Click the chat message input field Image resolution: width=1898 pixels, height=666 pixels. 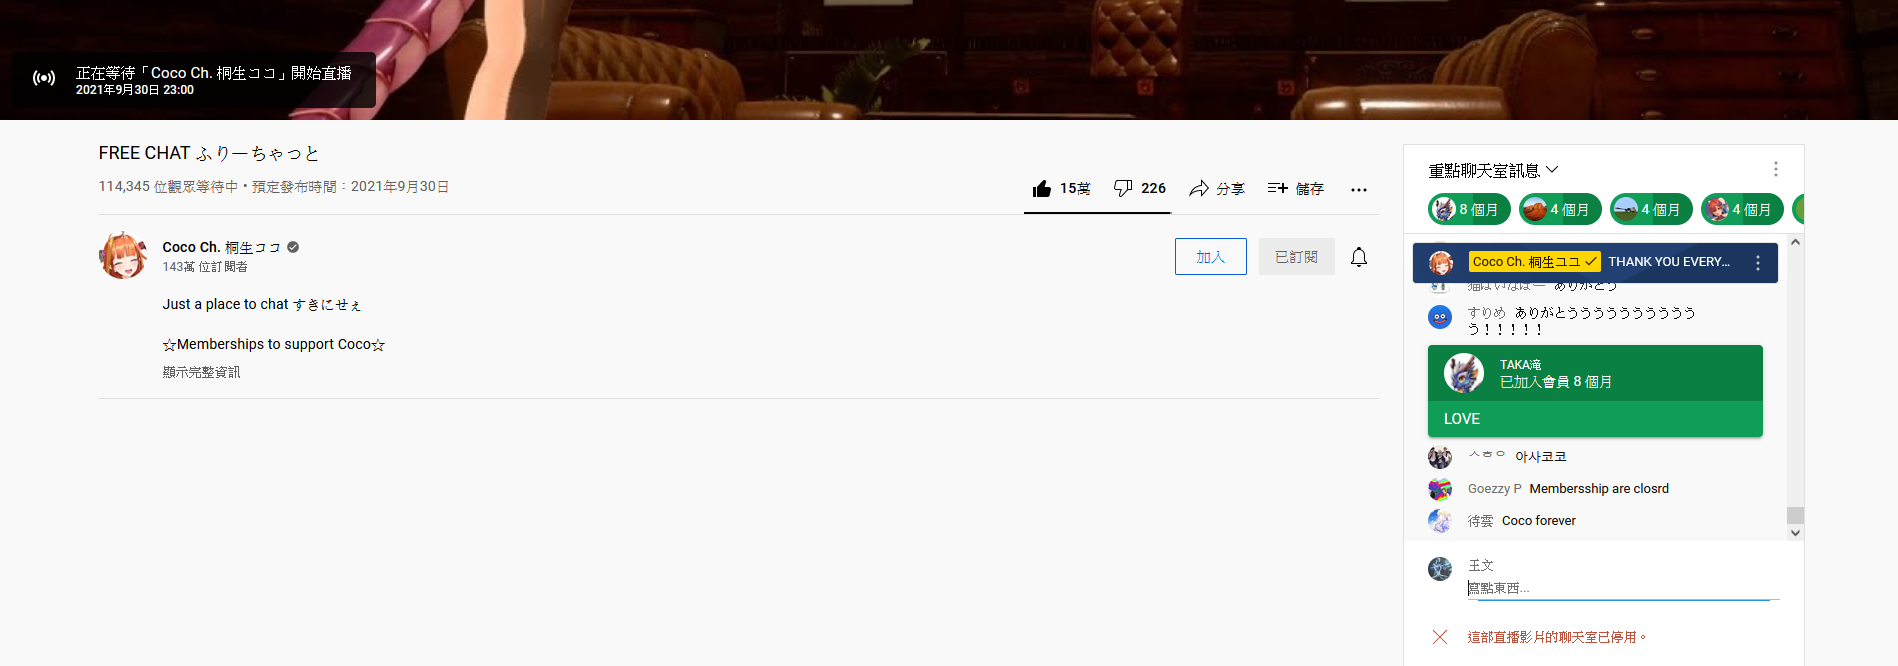1622,588
